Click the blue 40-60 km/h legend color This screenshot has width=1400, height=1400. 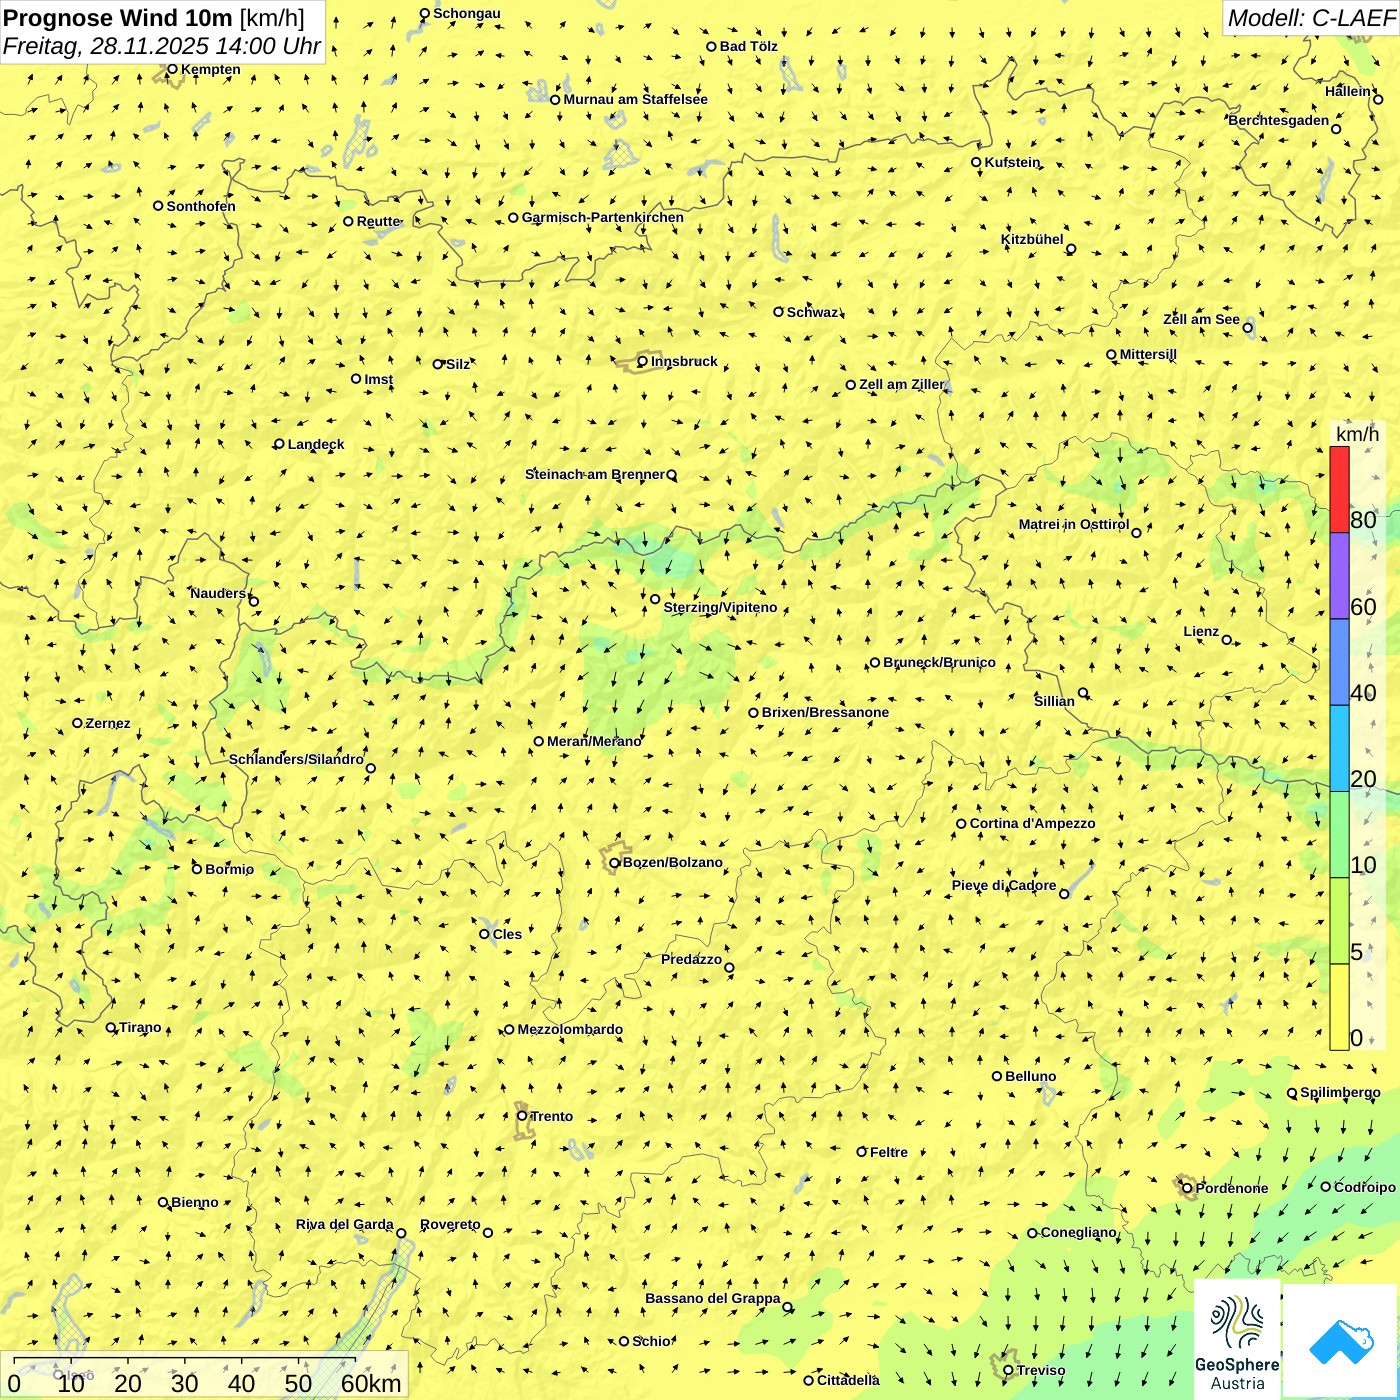click(1339, 663)
